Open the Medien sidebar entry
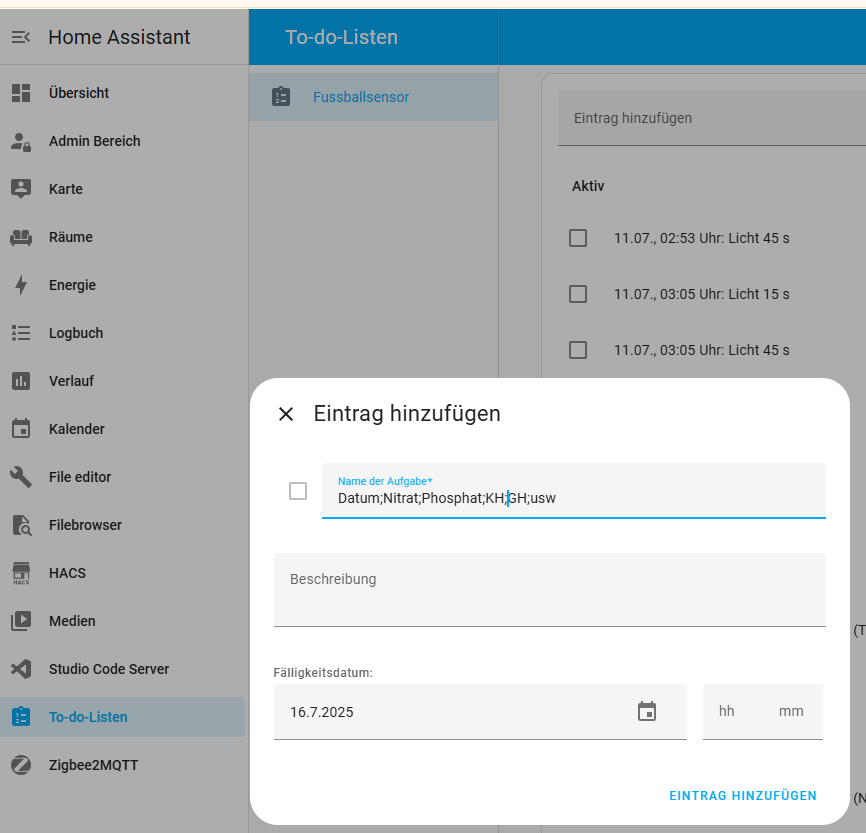This screenshot has width=866, height=833. [x=72, y=621]
